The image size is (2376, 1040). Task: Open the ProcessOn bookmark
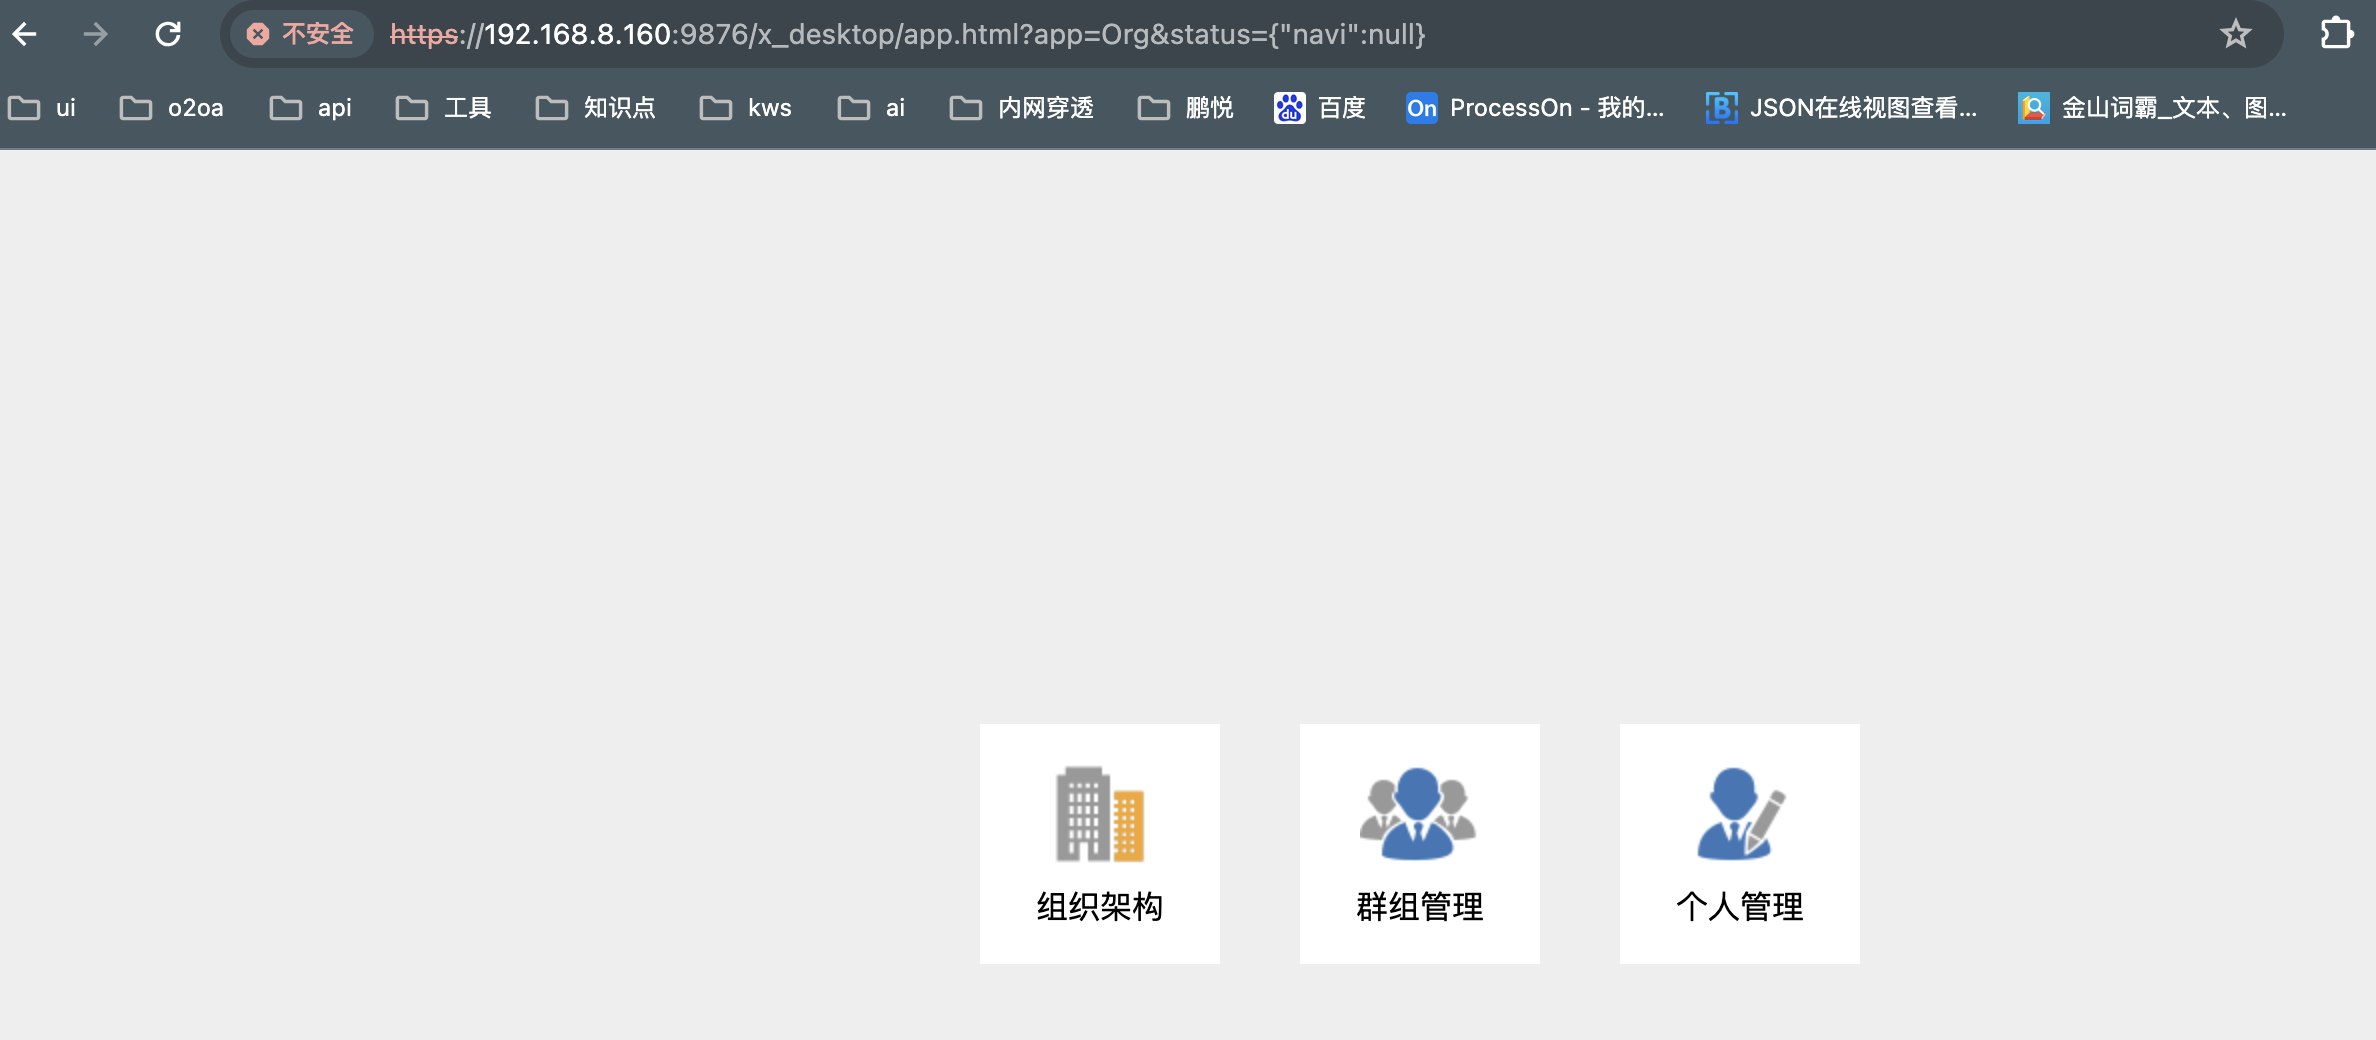pos(1535,108)
